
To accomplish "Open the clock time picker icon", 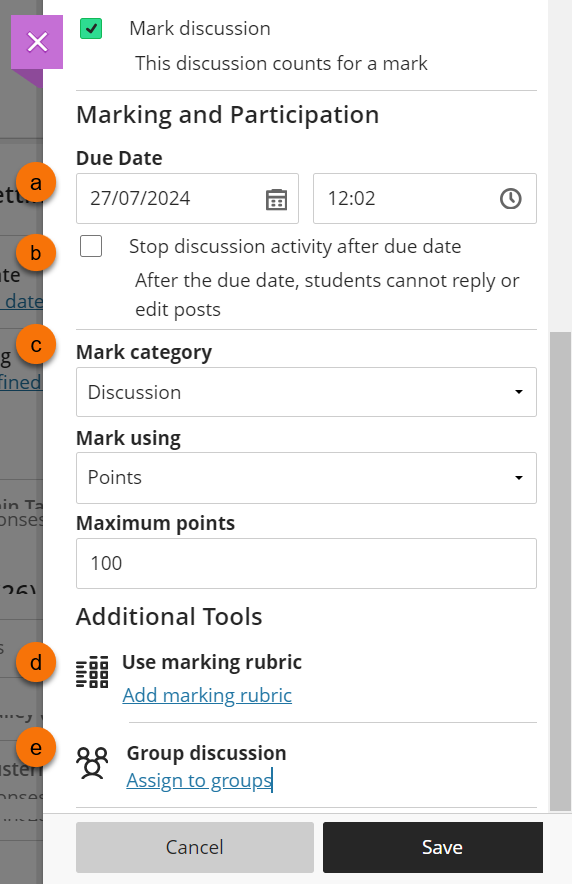I will pos(511,198).
